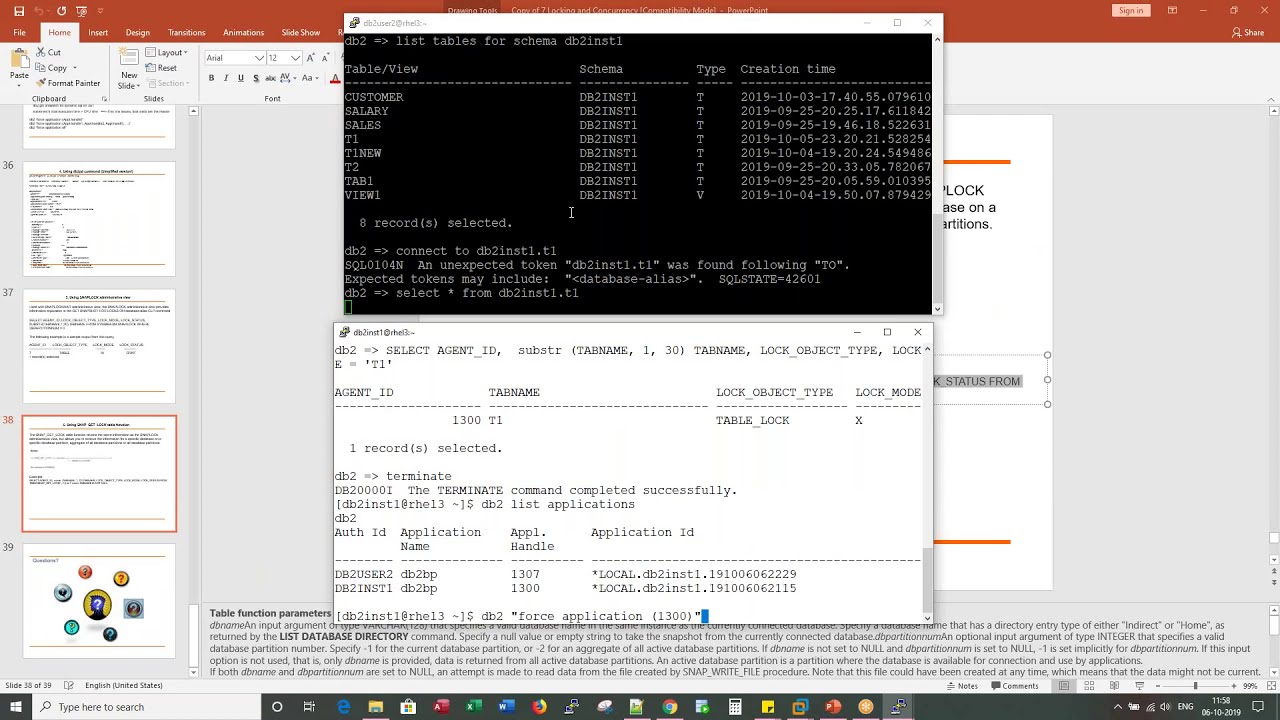The height and width of the screenshot is (720, 1280).
Task: Open Excel from the taskbar
Action: pyautogui.click(x=473, y=707)
